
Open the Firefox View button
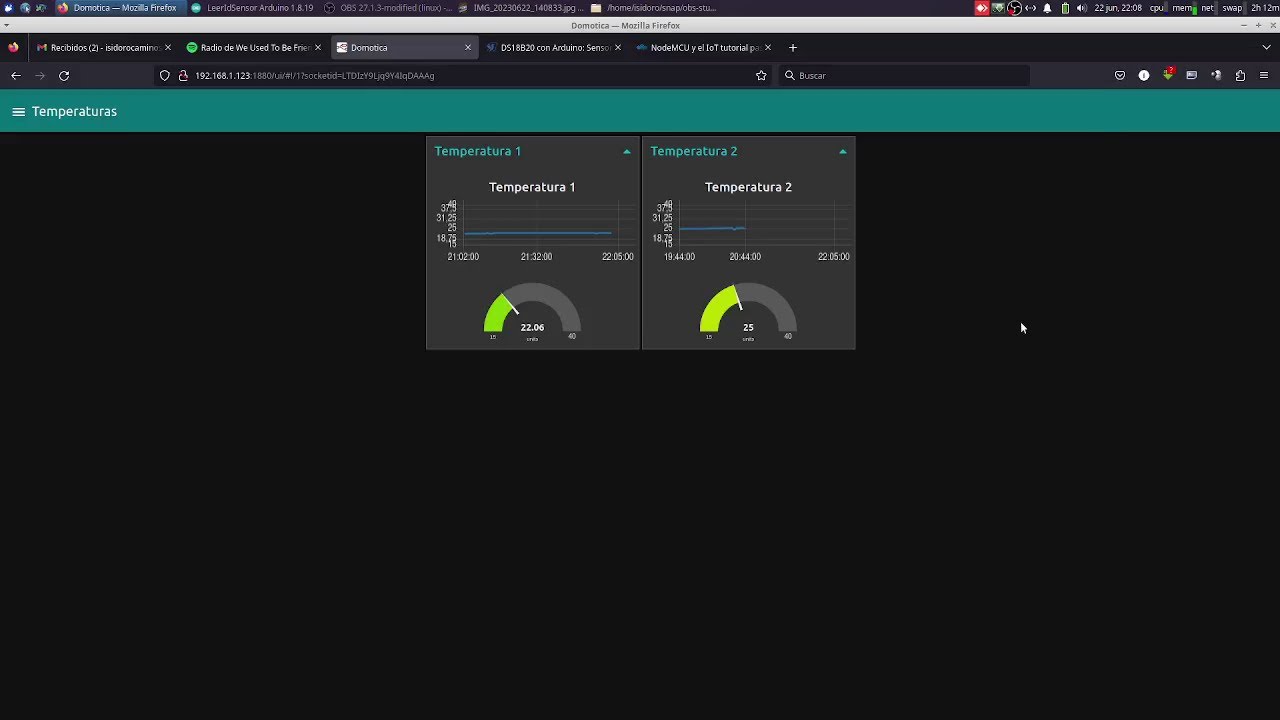point(13,47)
